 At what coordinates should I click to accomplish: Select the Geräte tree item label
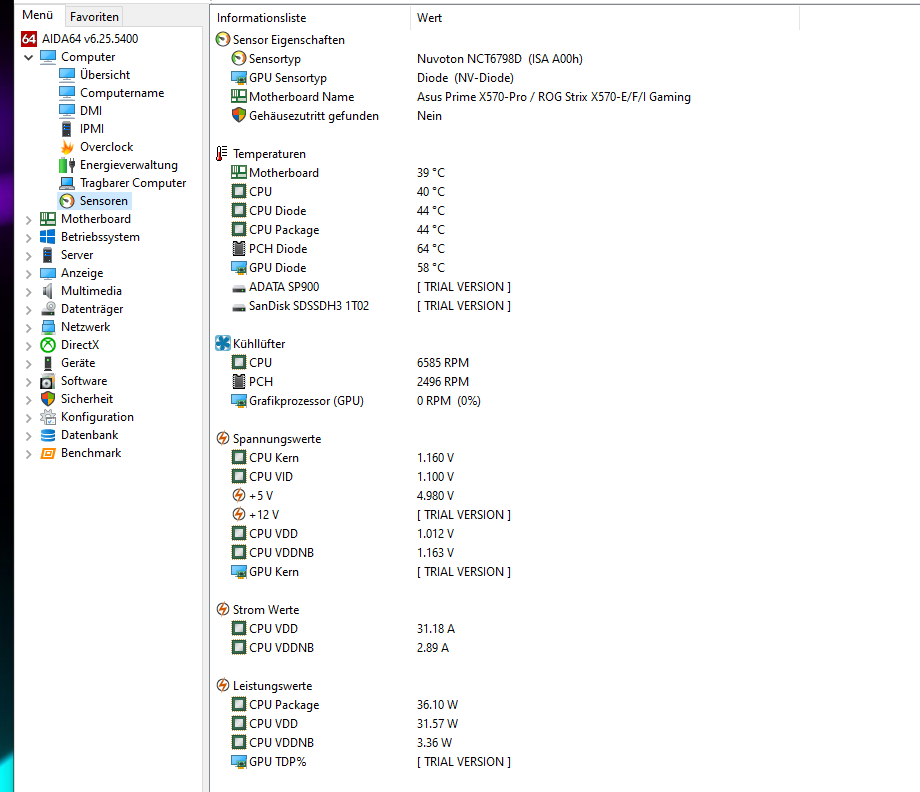(78, 363)
